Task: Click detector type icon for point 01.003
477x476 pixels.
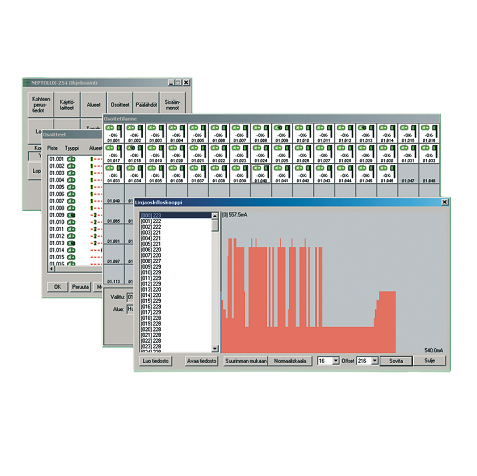Action: pyautogui.click(x=71, y=173)
